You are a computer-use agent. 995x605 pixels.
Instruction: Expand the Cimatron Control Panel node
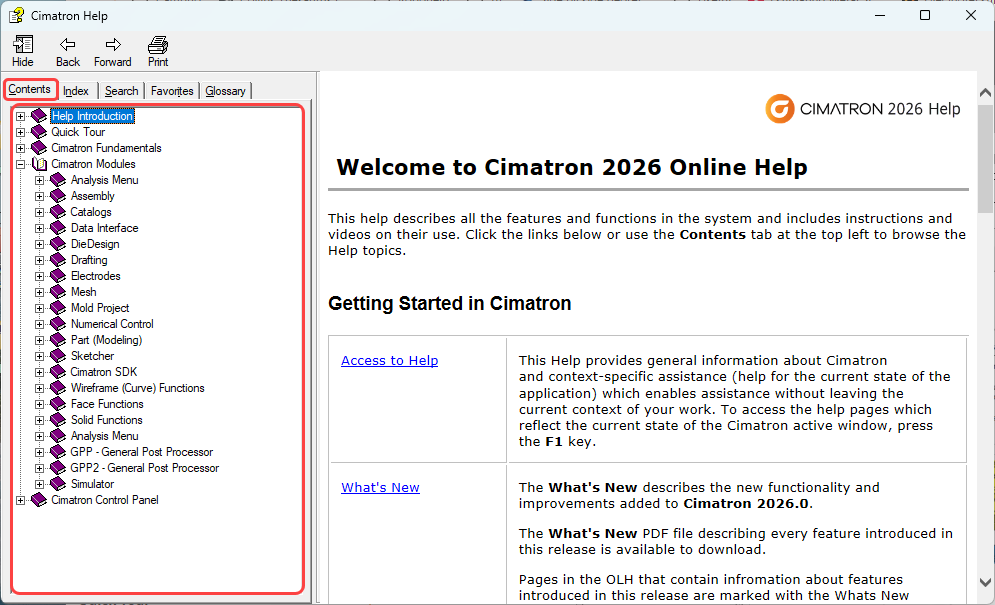point(20,500)
